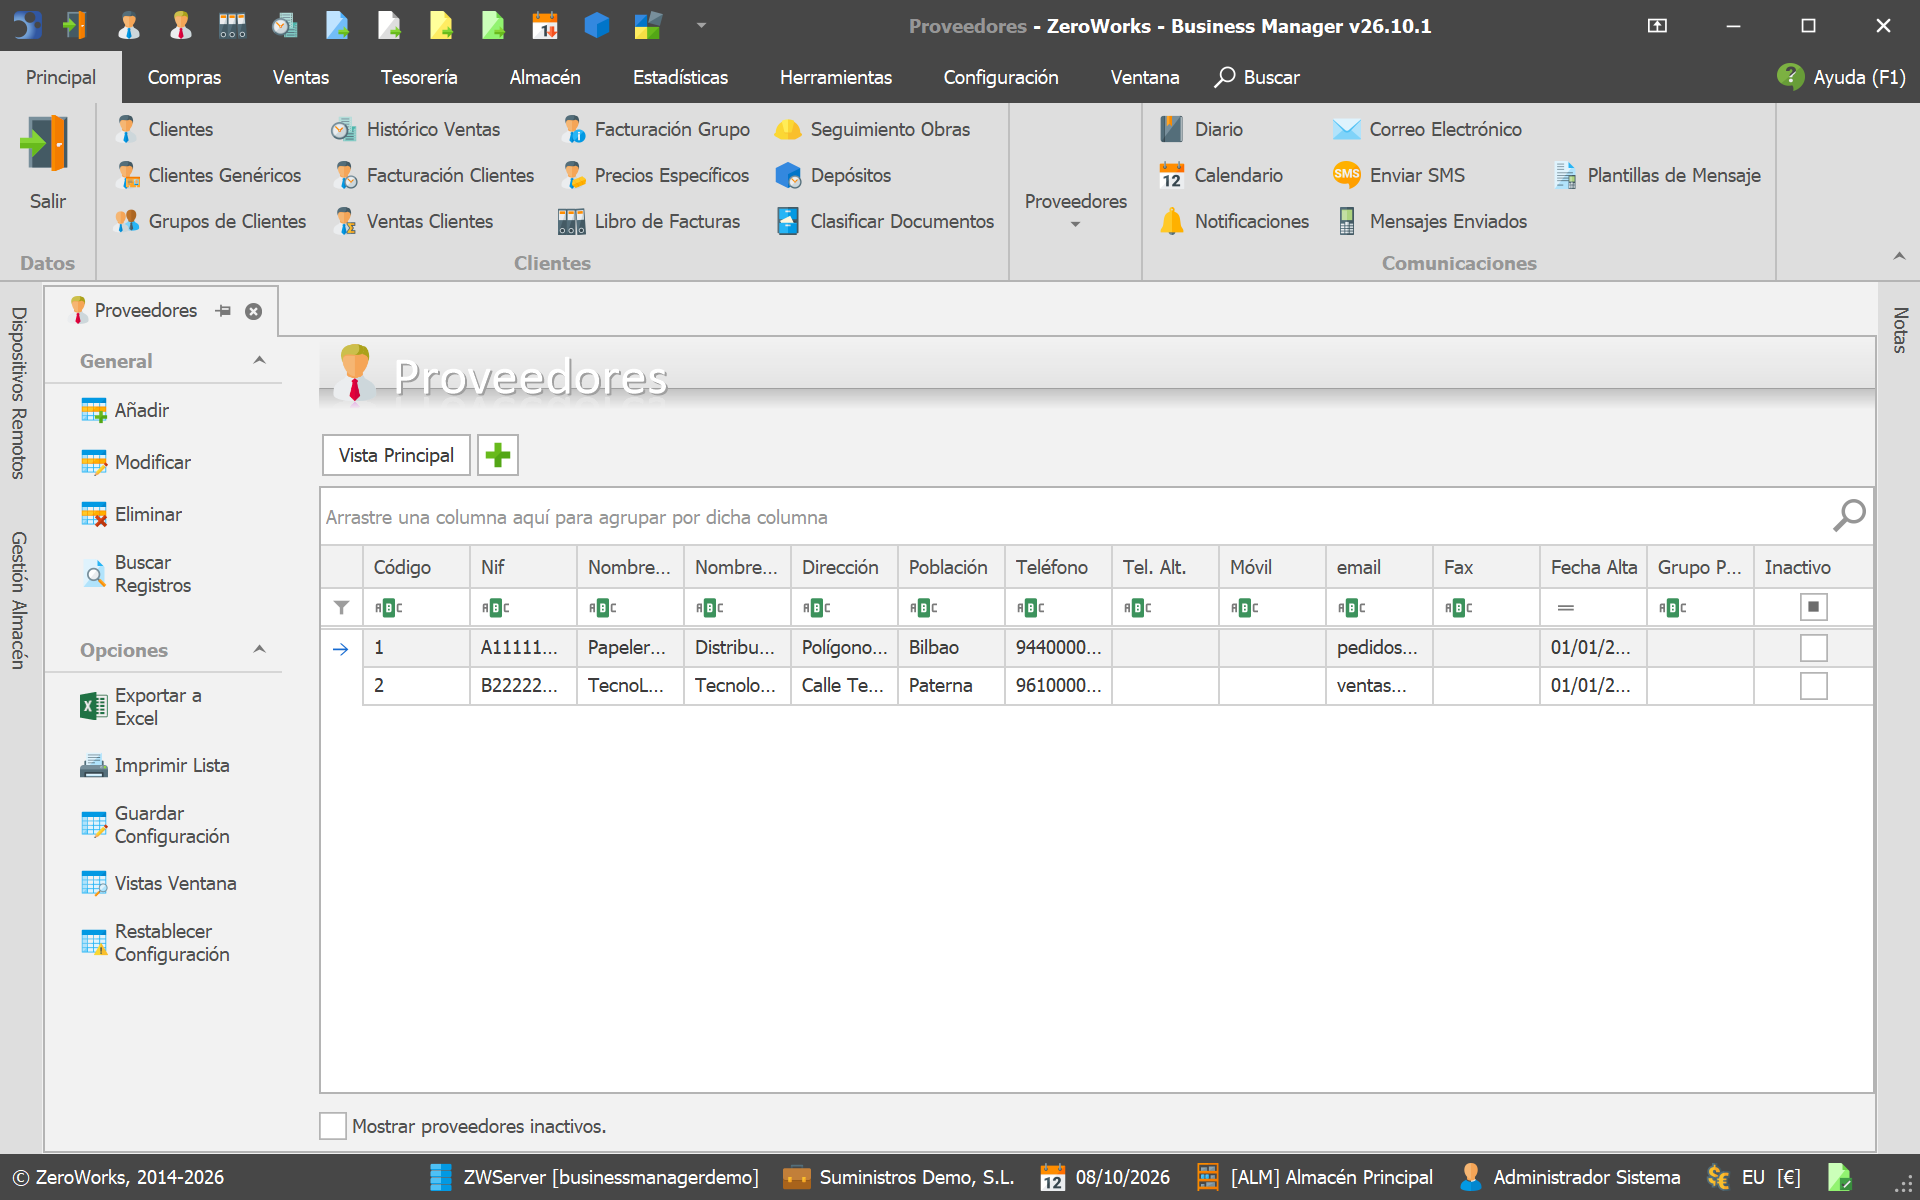Switch to Configuración ribbon tab

1001,77
